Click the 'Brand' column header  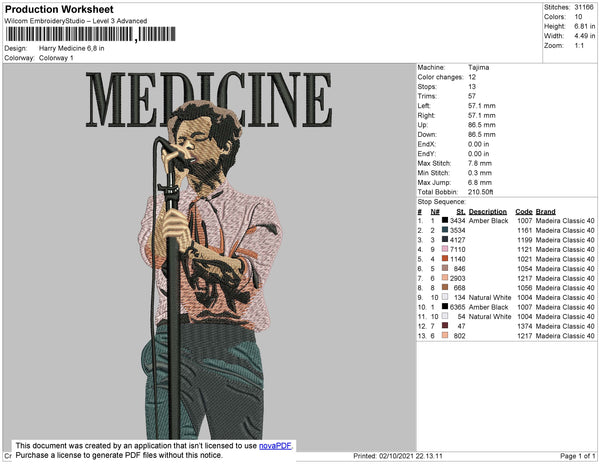(545, 212)
